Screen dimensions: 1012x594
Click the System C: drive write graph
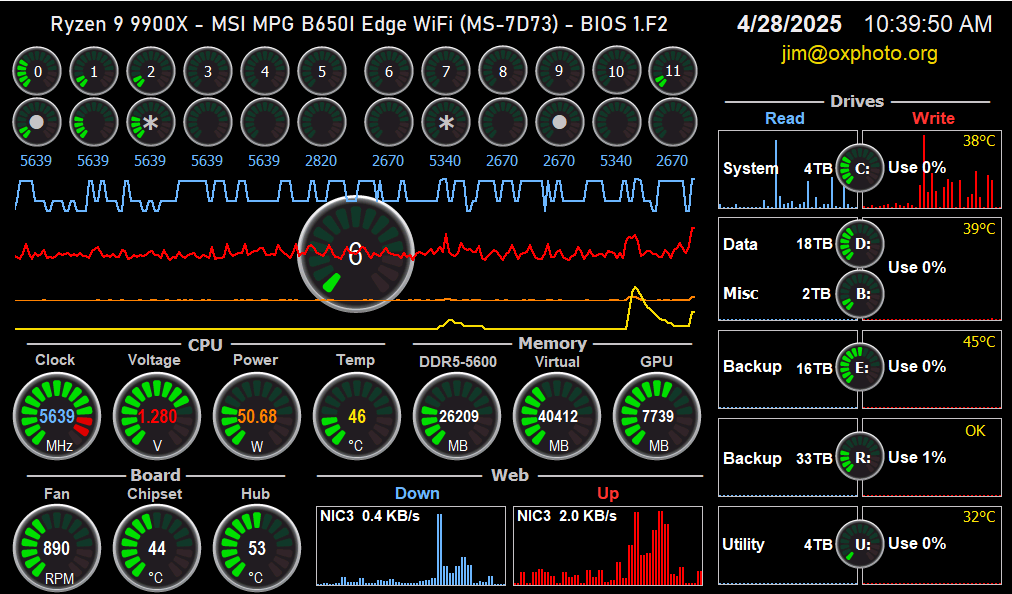(x=932, y=169)
